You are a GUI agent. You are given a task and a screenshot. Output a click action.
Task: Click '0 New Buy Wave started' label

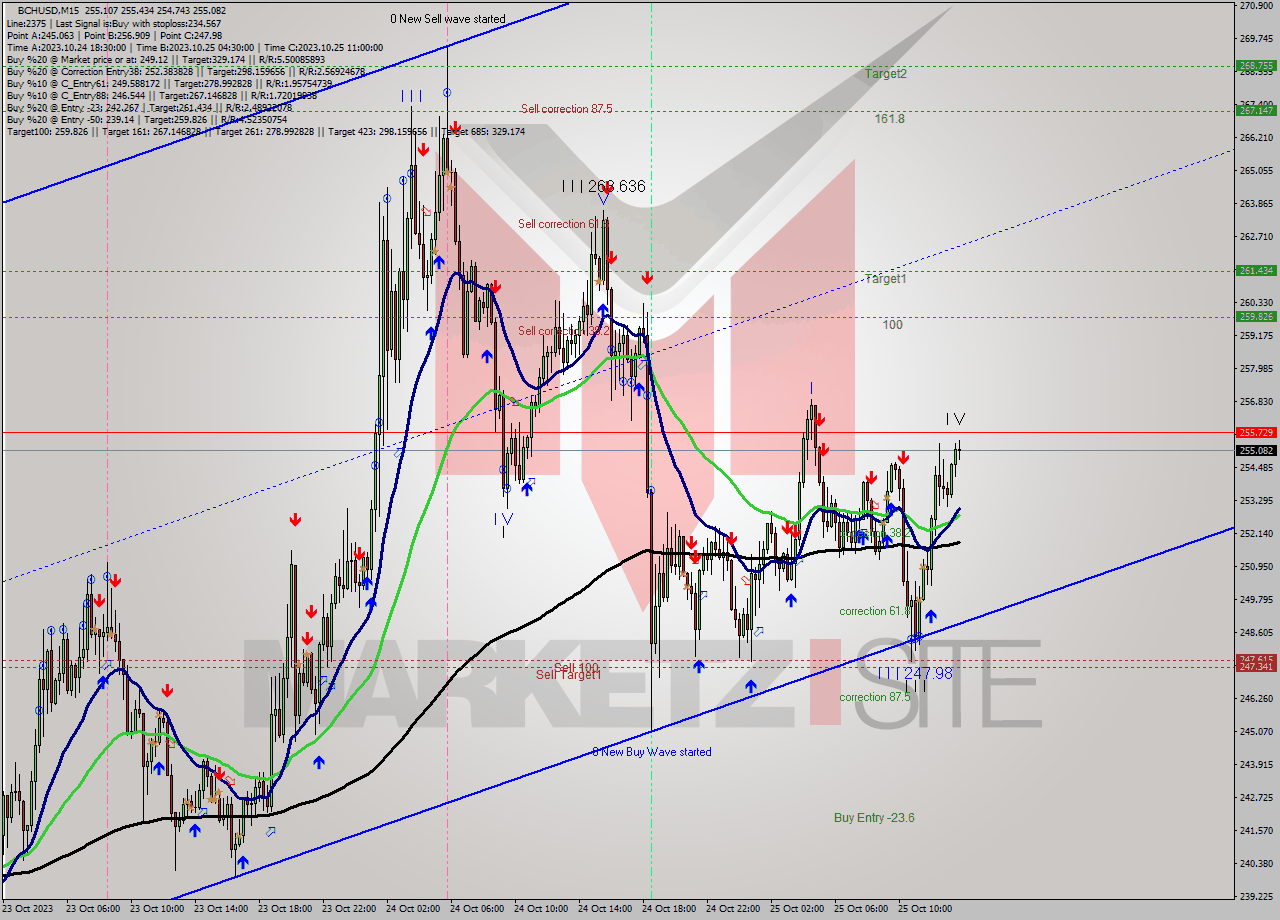pos(651,752)
